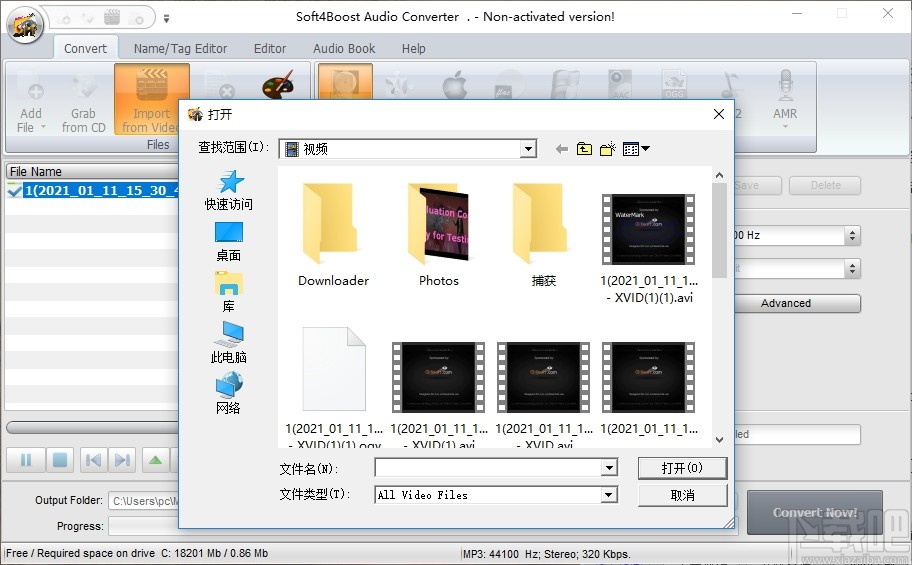
Task: Click the Convert Now! button
Action: pyautogui.click(x=814, y=512)
